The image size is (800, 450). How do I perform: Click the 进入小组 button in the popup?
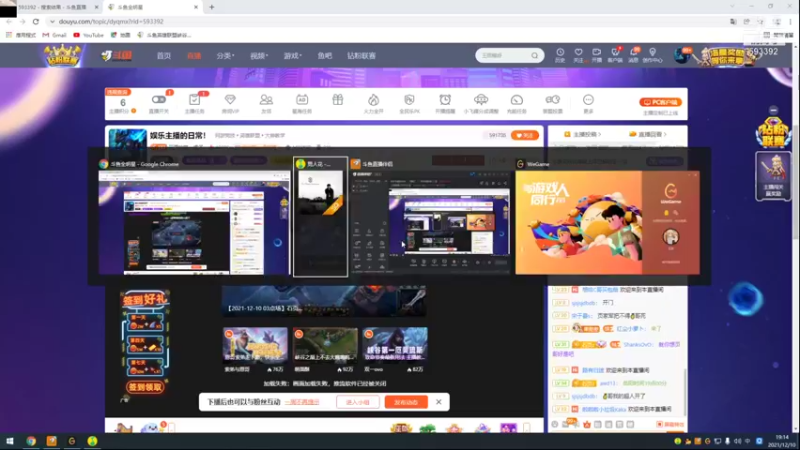(x=358, y=402)
